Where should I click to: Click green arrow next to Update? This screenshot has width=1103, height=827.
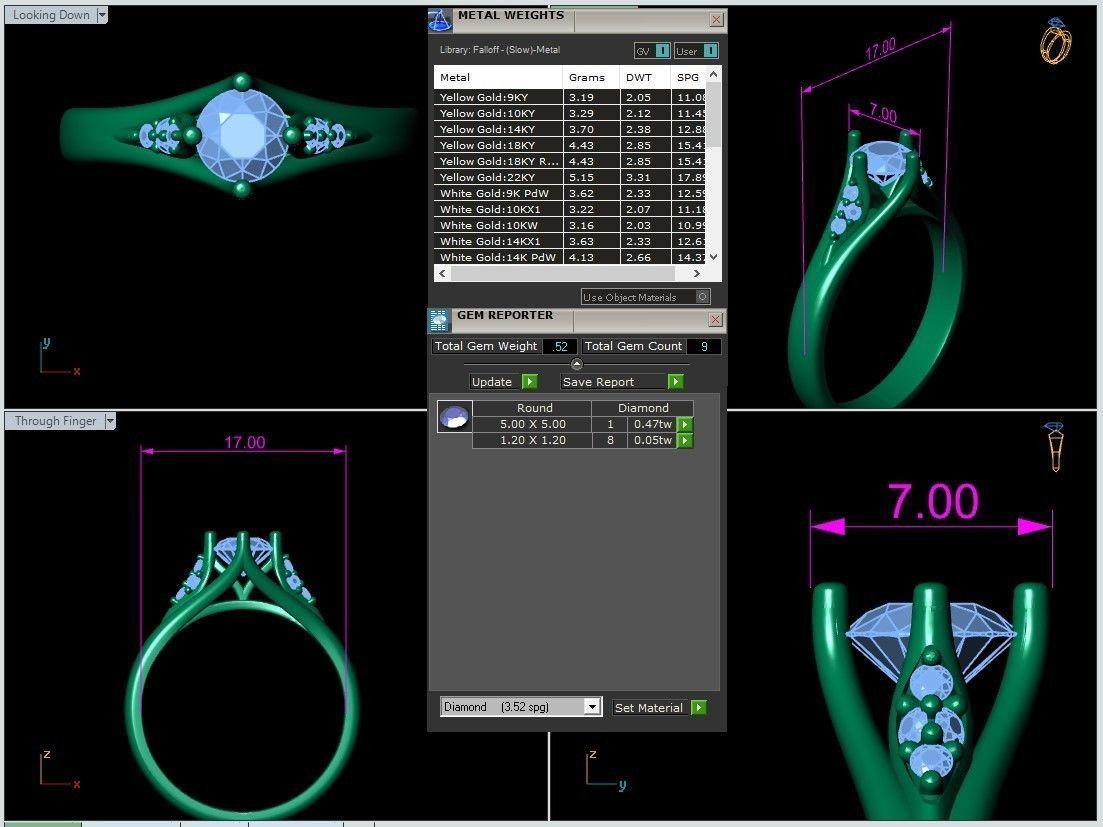tap(530, 381)
